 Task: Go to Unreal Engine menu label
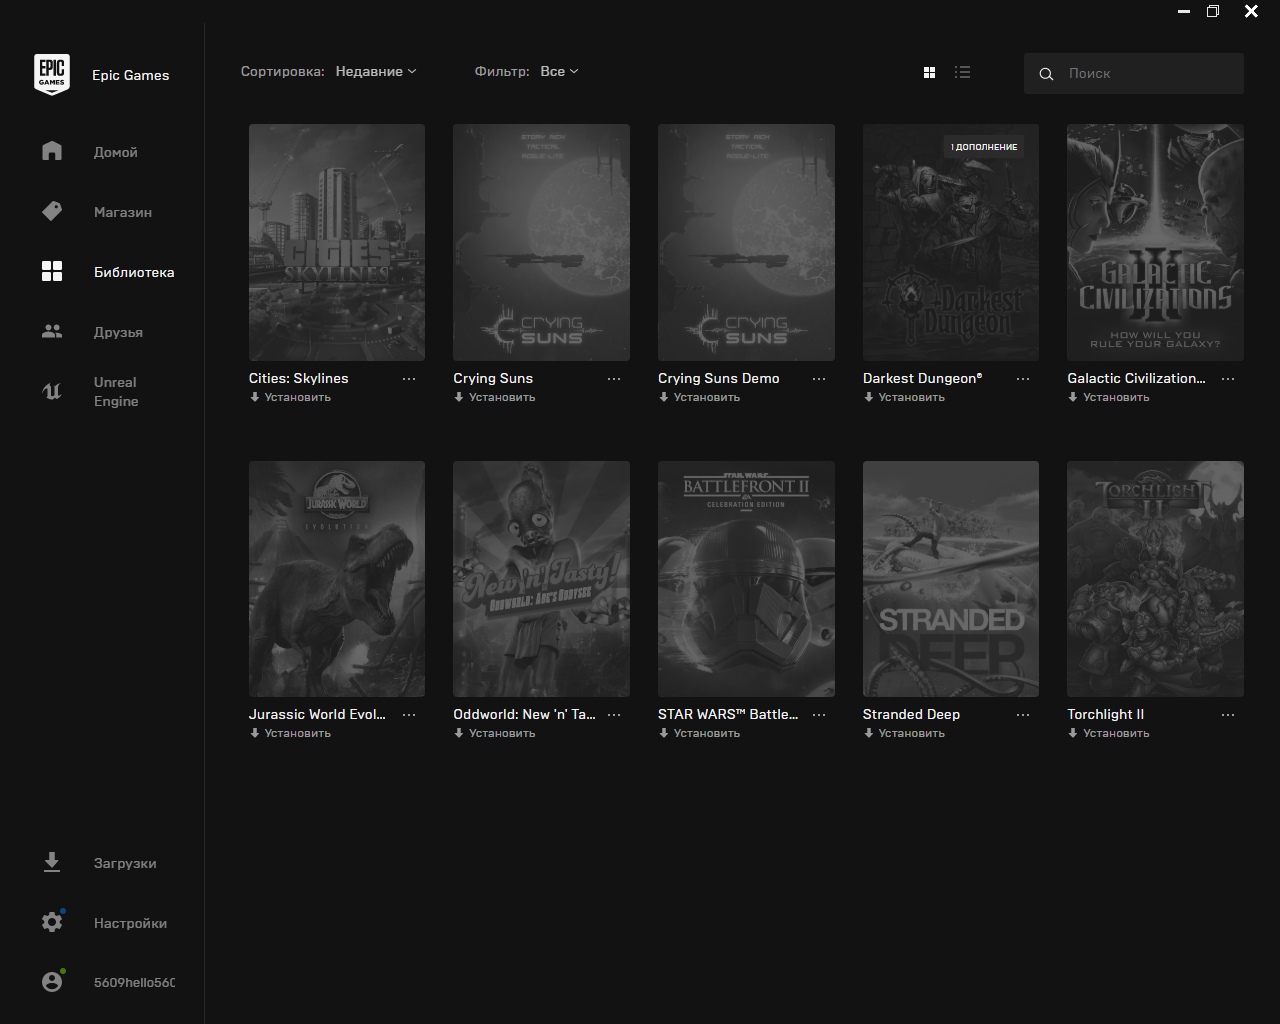(116, 392)
